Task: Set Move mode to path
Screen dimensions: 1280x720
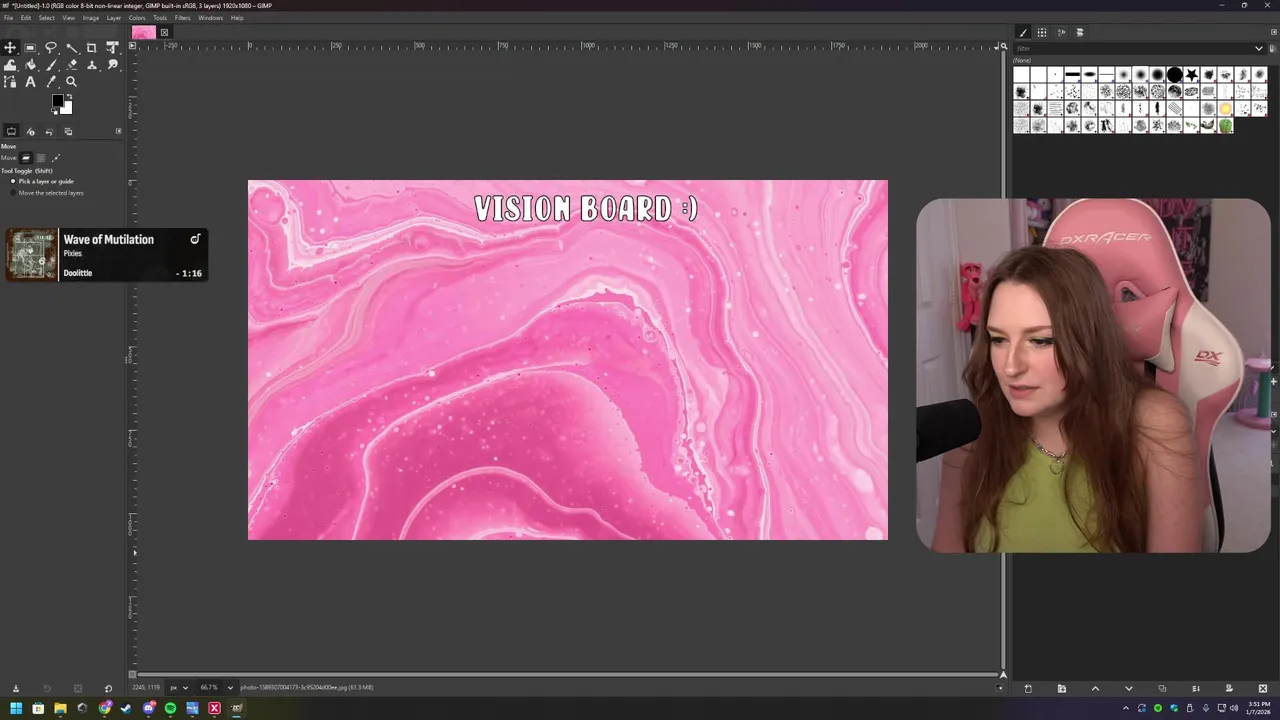Action: click(56, 157)
